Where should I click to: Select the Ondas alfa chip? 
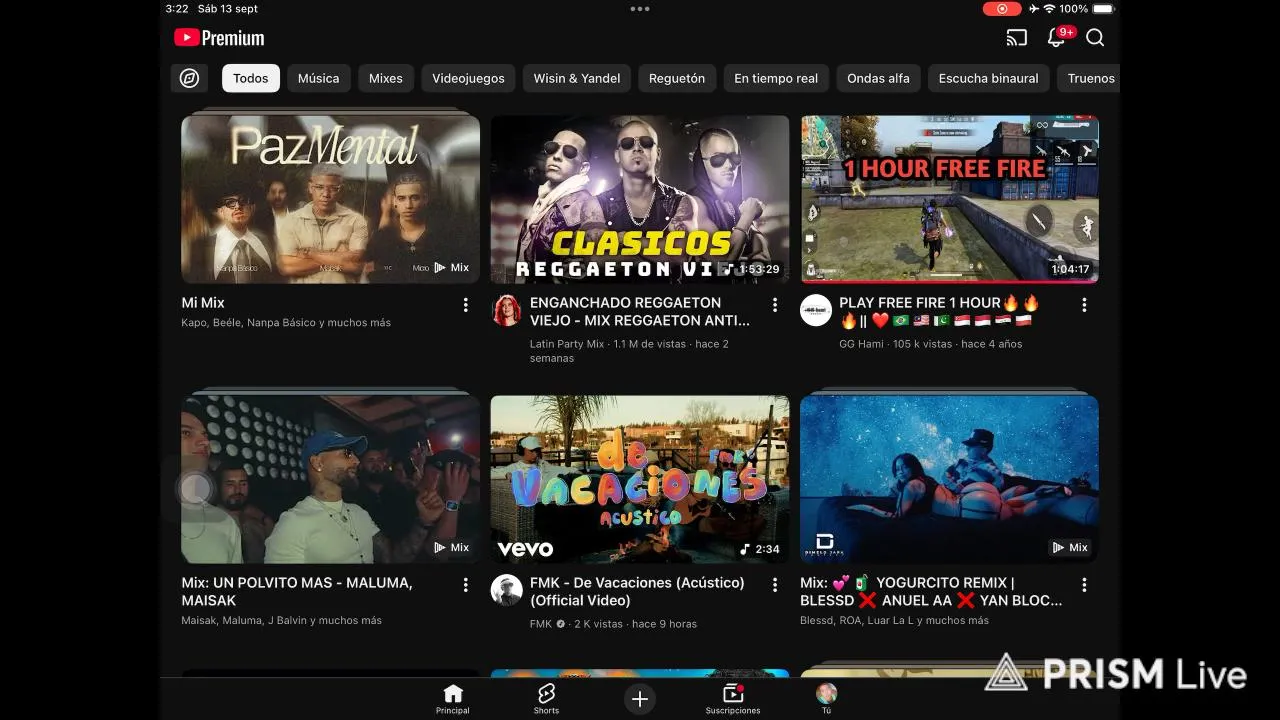tap(878, 78)
